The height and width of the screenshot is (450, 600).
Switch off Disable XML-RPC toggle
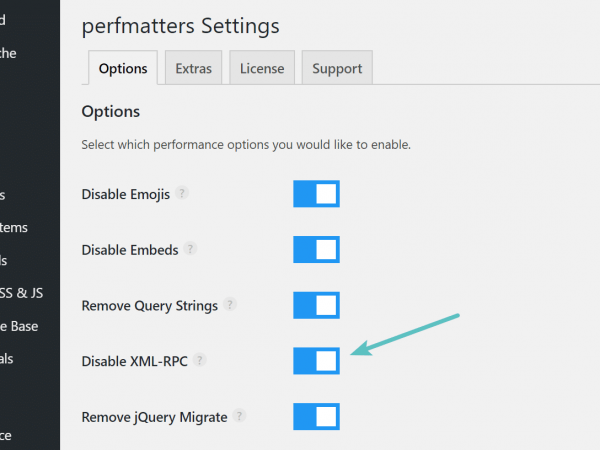(316, 361)
